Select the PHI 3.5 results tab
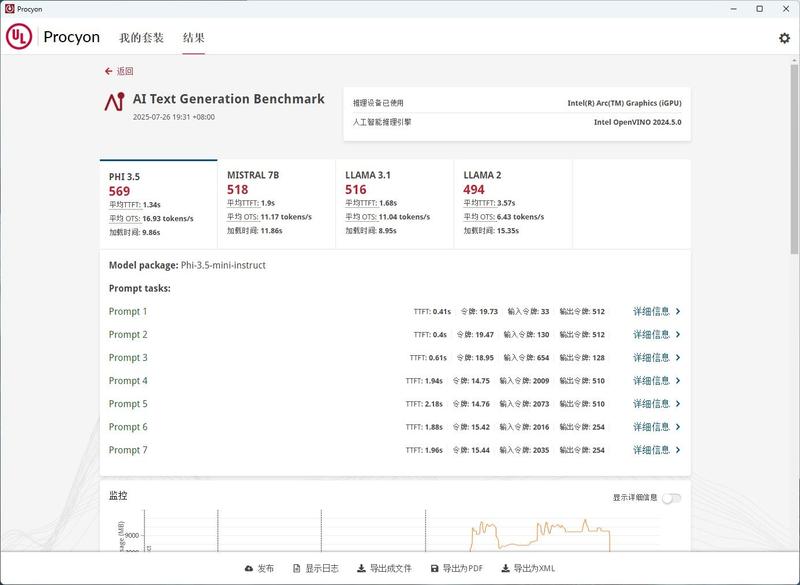800x585 pixels. 159,204
